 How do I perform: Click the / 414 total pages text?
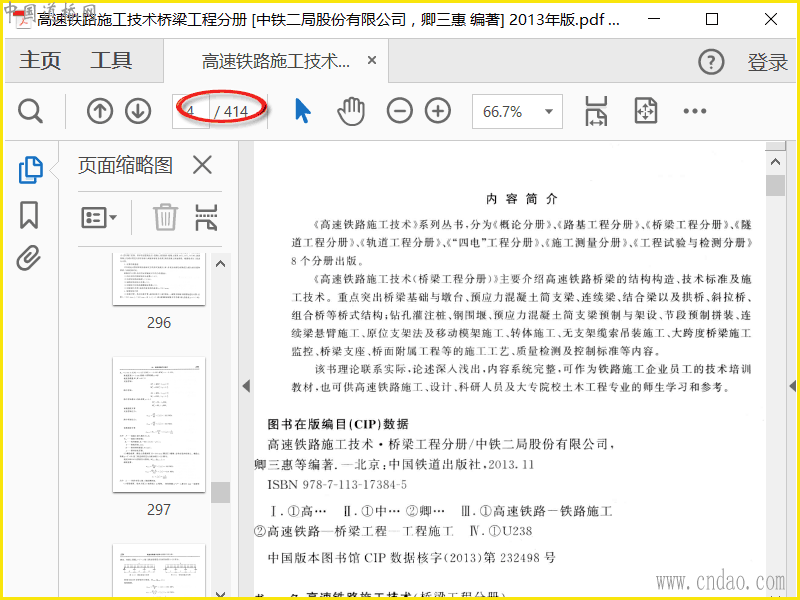point(231,111)
